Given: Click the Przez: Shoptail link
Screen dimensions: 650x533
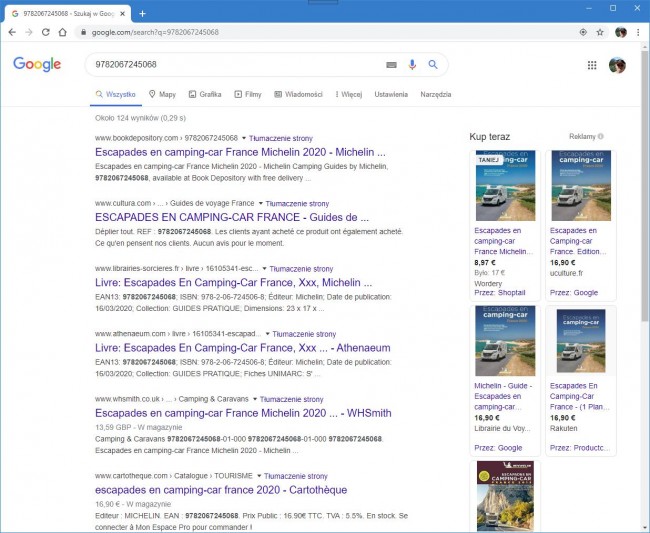Looking at the screenshot, I should click(x=500, y=293).
